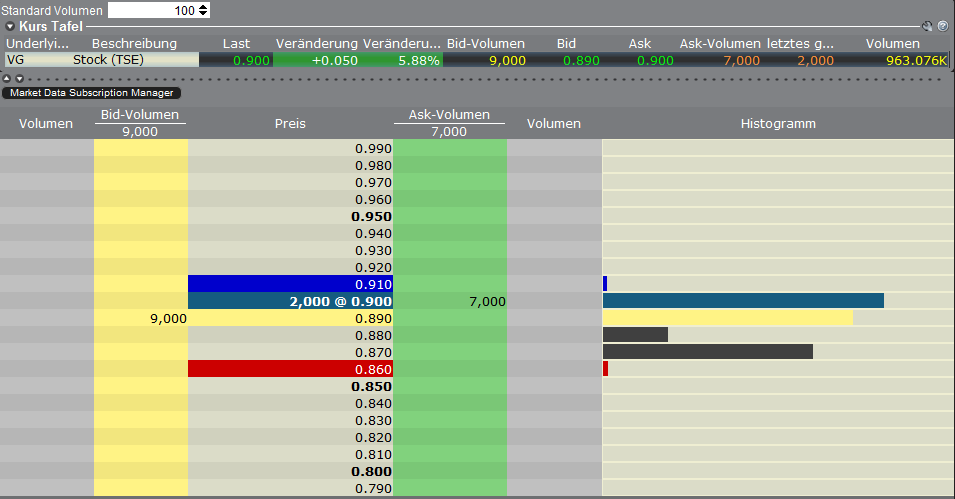Click the up triangle above Market Data button
955x499 pixels.
7,79
